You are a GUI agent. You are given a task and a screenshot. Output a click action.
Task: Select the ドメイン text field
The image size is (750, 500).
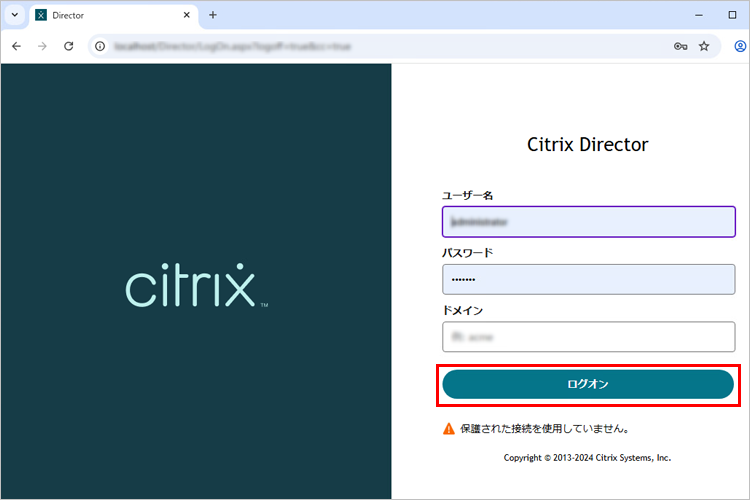pos(588,337)
